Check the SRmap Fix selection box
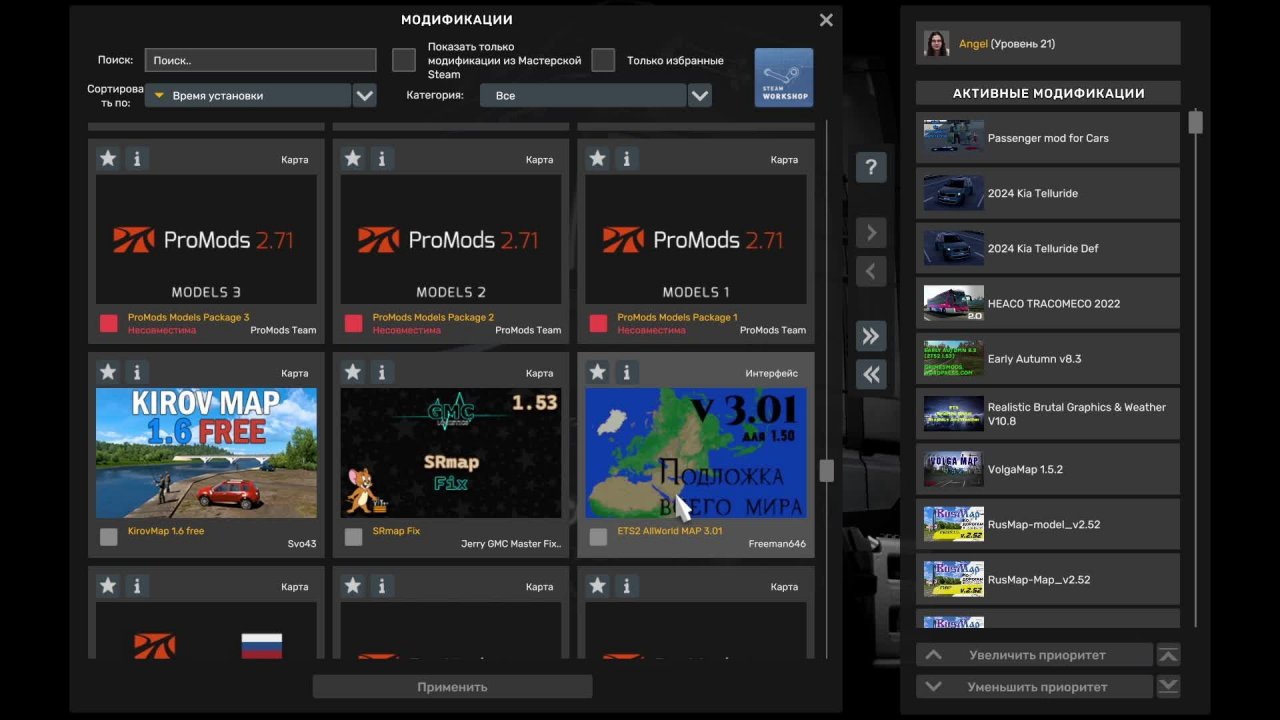 point(353,537)
